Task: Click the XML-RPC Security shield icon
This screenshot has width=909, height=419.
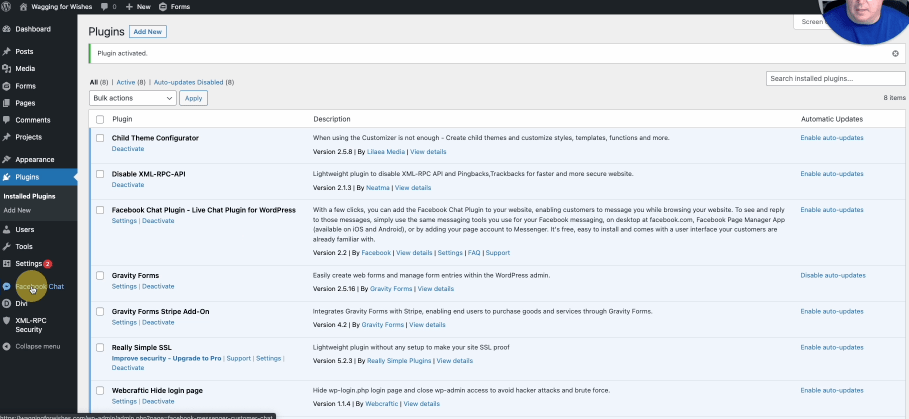Action: click(6, 320)
